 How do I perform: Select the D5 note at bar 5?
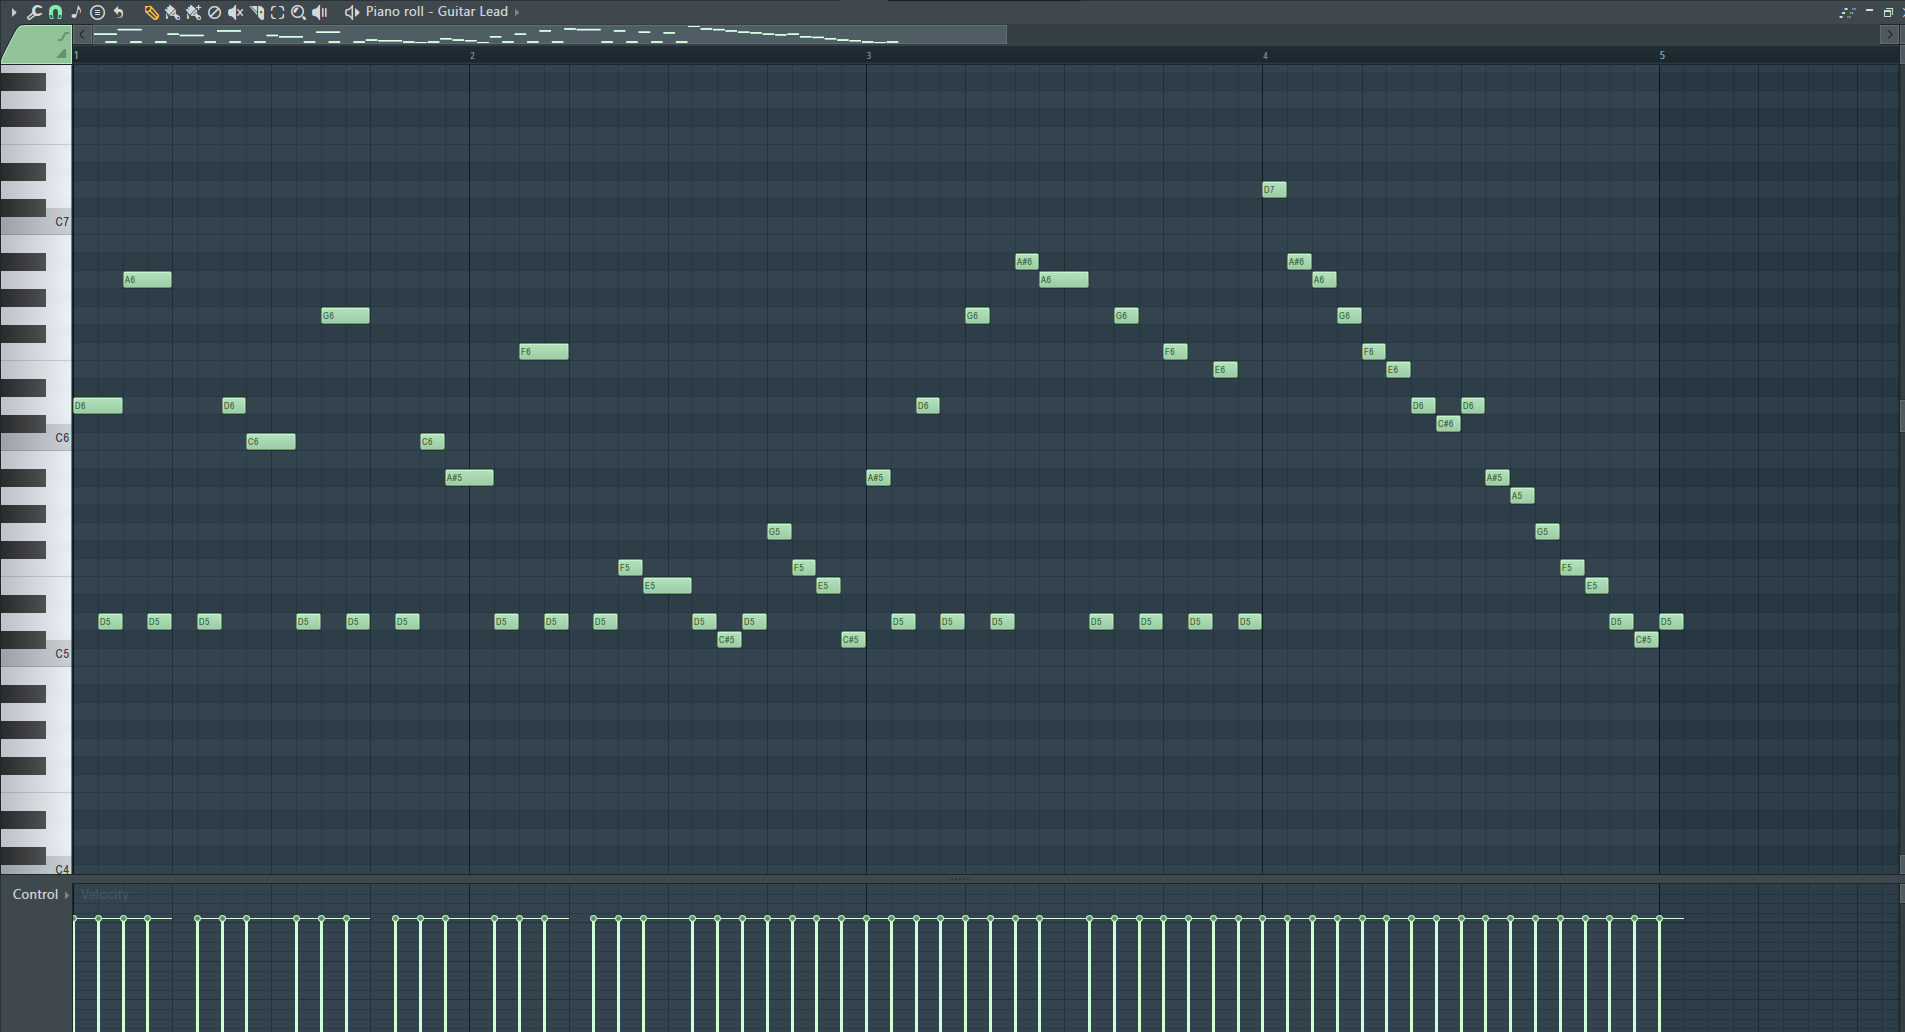[1671, 621]
